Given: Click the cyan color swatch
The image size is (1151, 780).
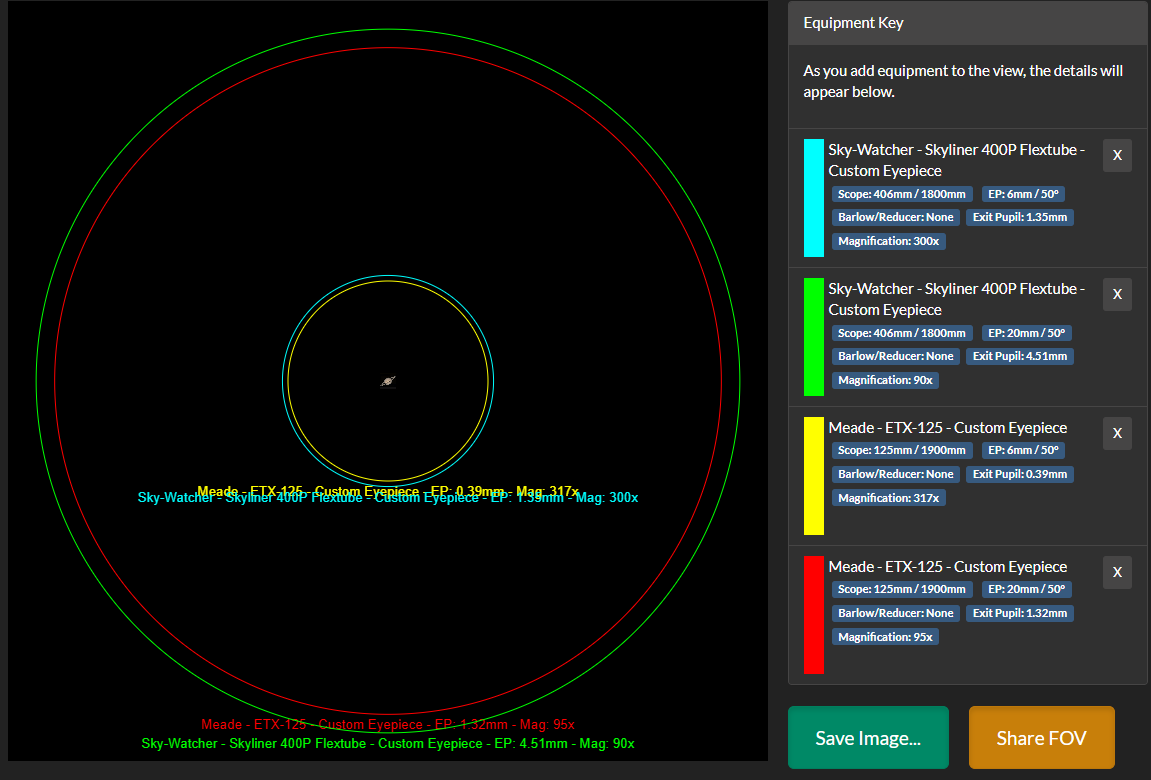Looking at the screenshot, I should pos(813,198).
